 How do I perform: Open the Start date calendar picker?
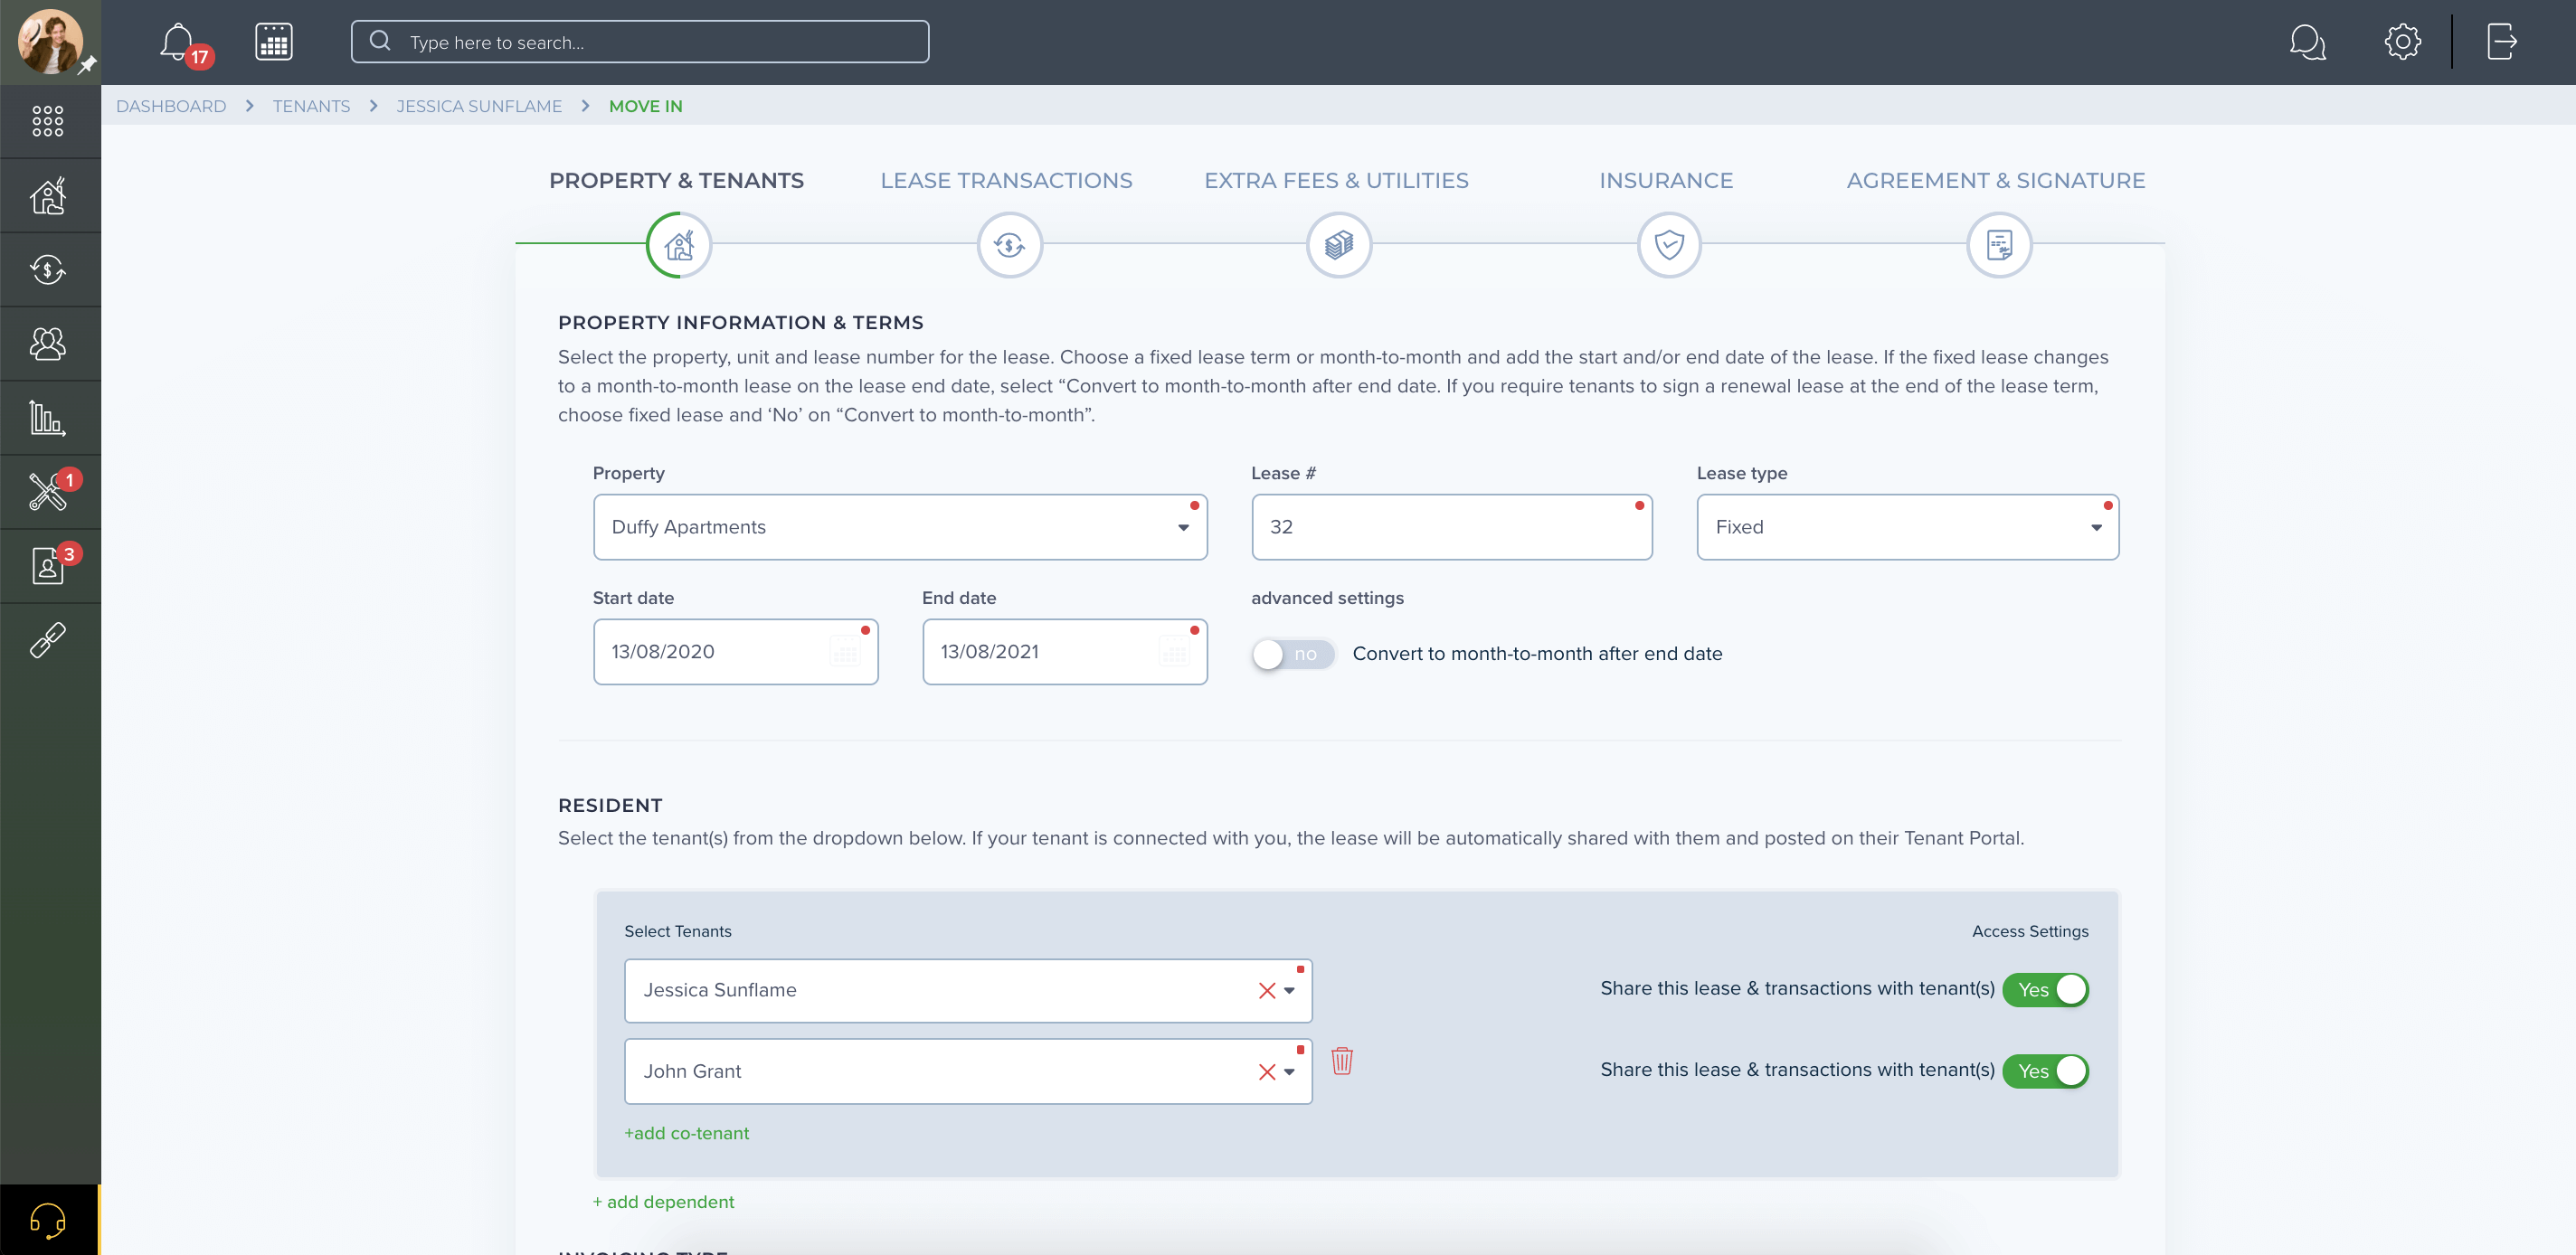(845, 652)
